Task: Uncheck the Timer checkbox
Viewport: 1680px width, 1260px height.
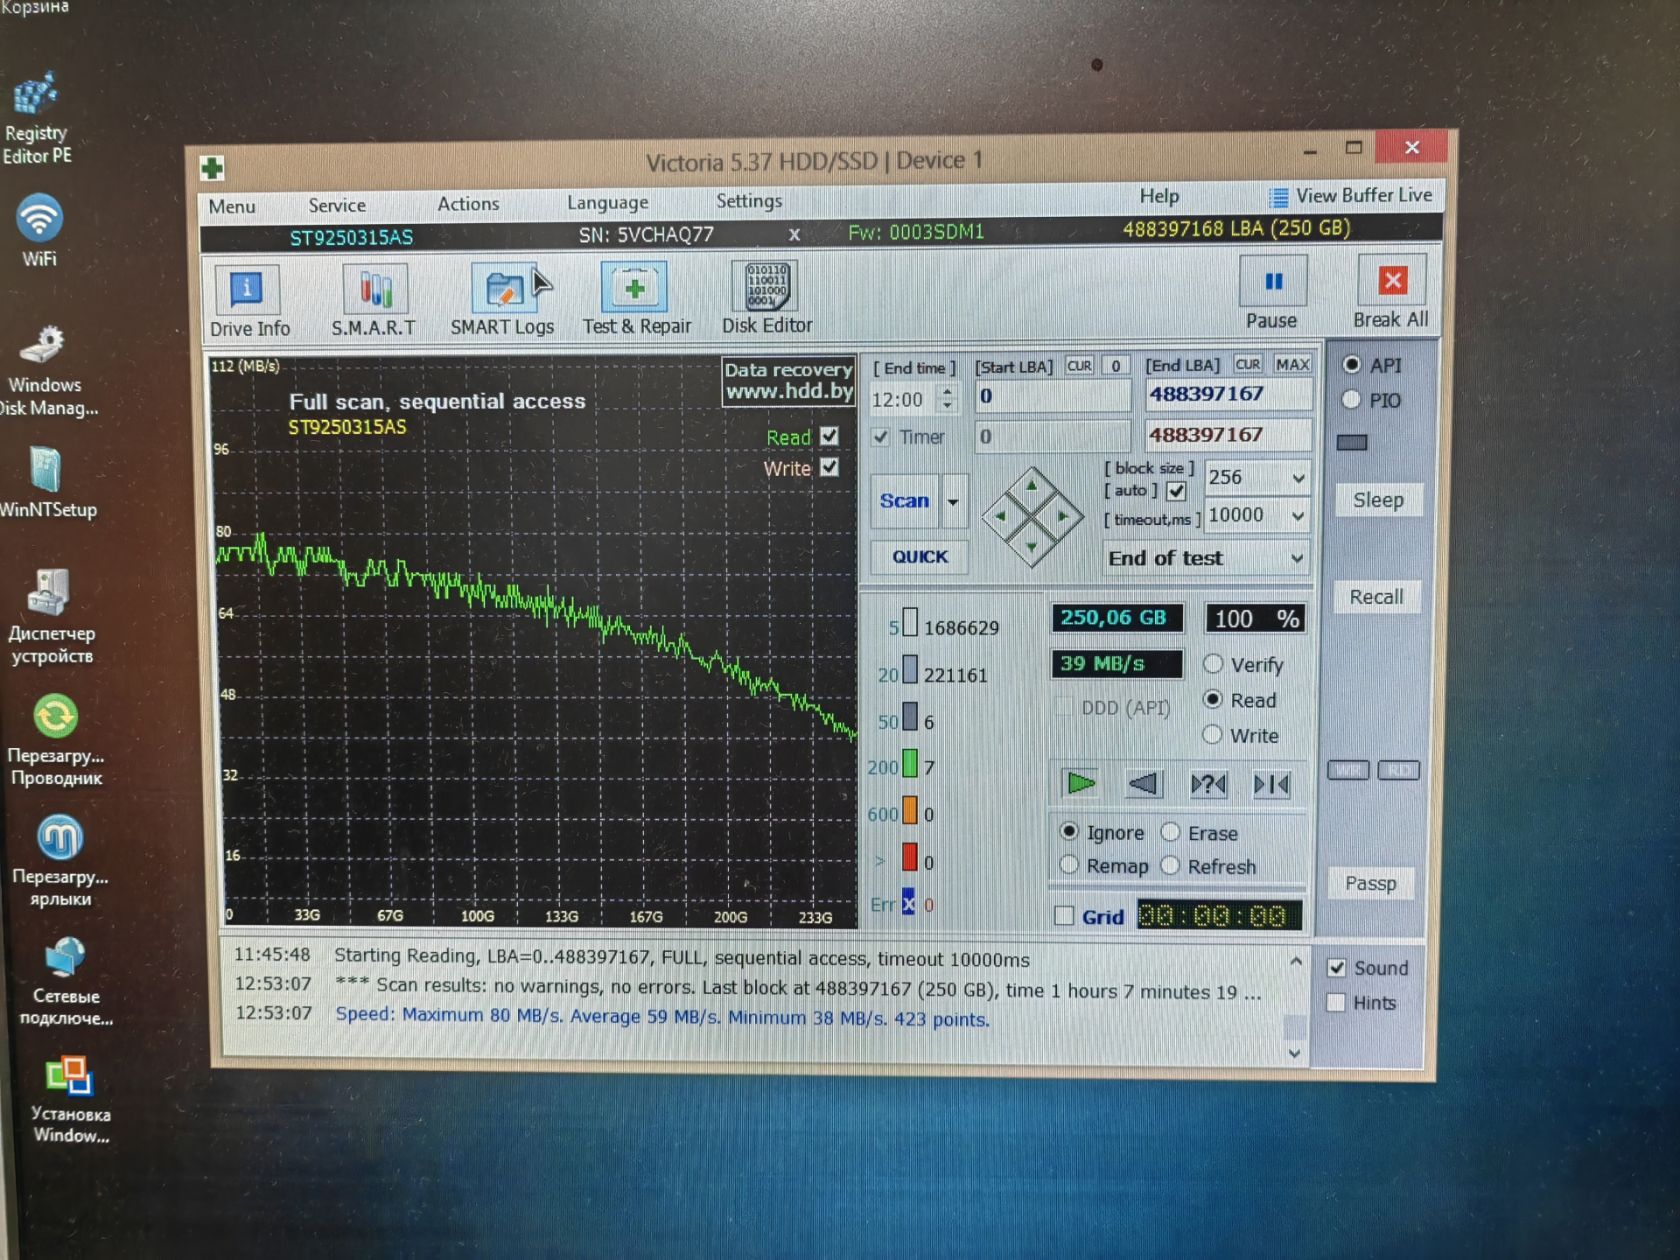Action: point(881,437)
